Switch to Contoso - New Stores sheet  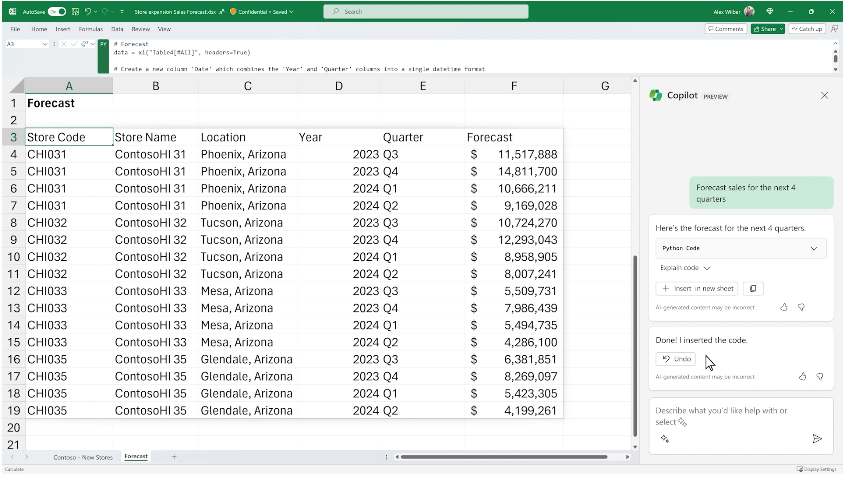point(83,457)
